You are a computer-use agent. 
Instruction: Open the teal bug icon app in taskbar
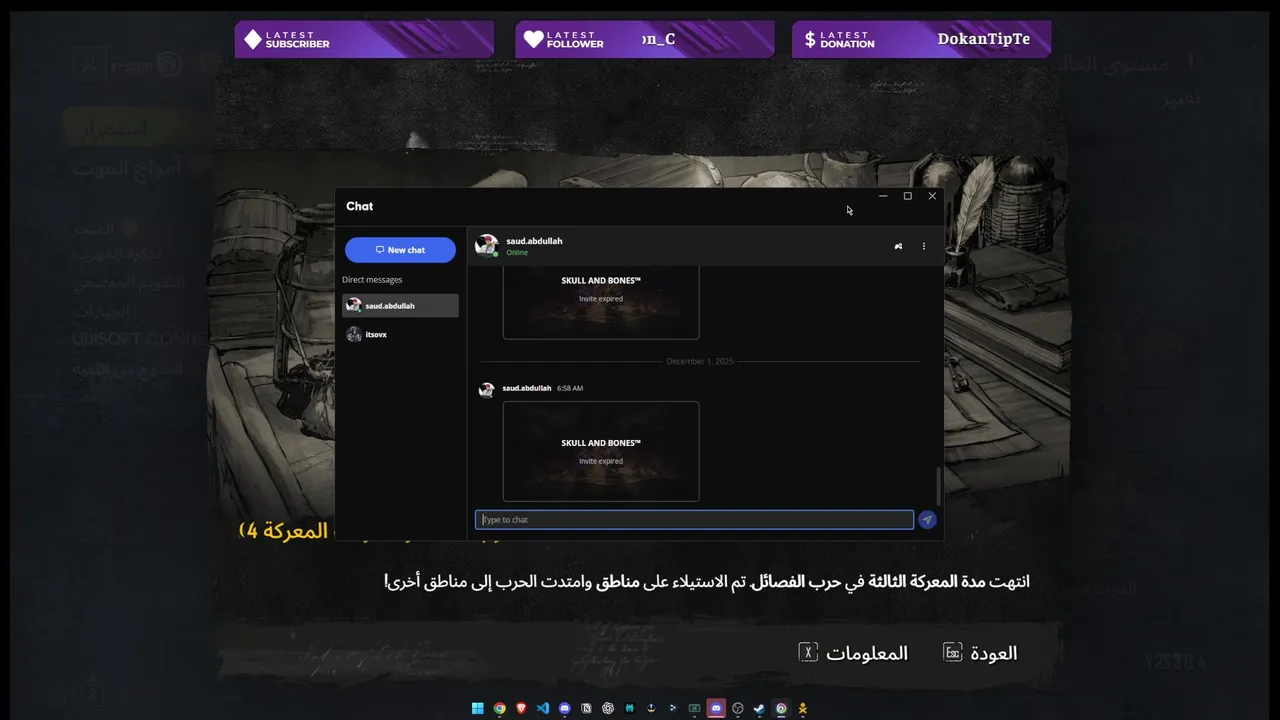[x=630, y=708]
